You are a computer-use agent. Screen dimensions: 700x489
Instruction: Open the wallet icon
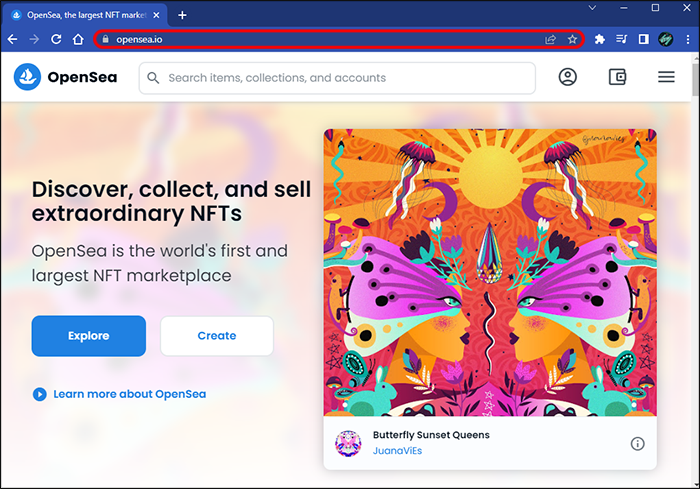coord(617,77)
